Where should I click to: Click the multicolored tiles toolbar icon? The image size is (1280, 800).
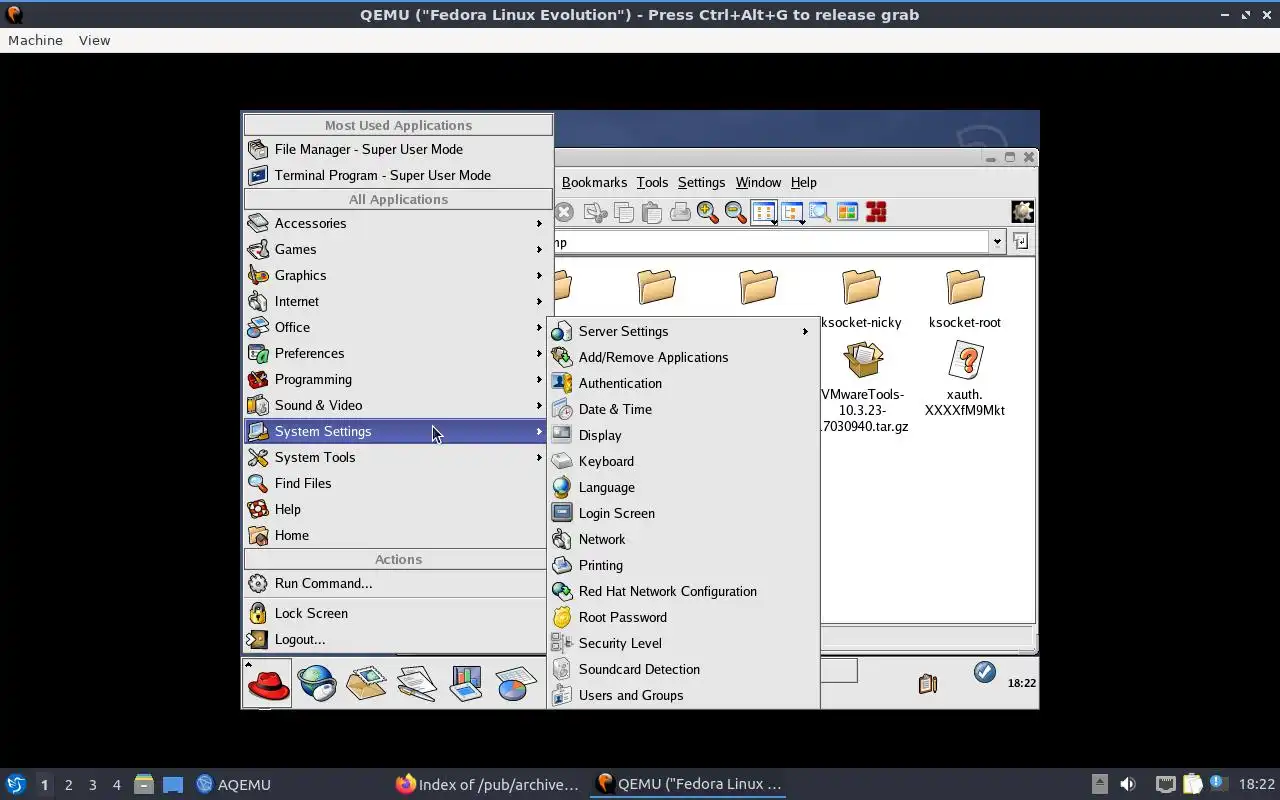click(848, 212)
